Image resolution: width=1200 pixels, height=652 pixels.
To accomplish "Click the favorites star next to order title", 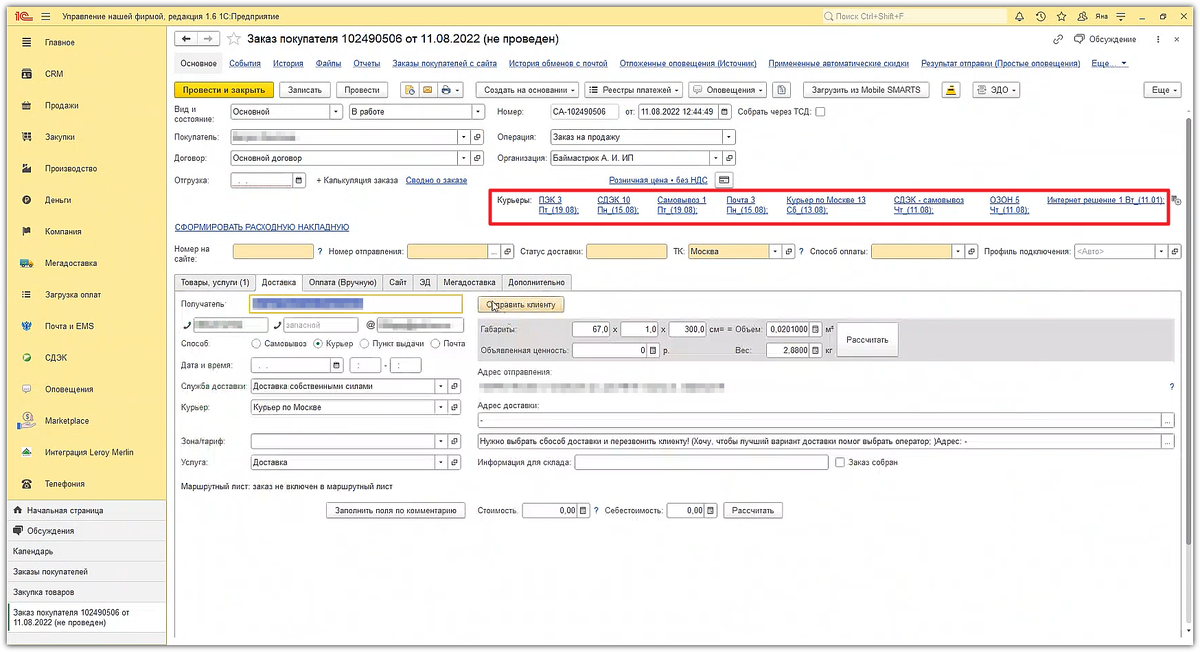I will click(234, 38).
